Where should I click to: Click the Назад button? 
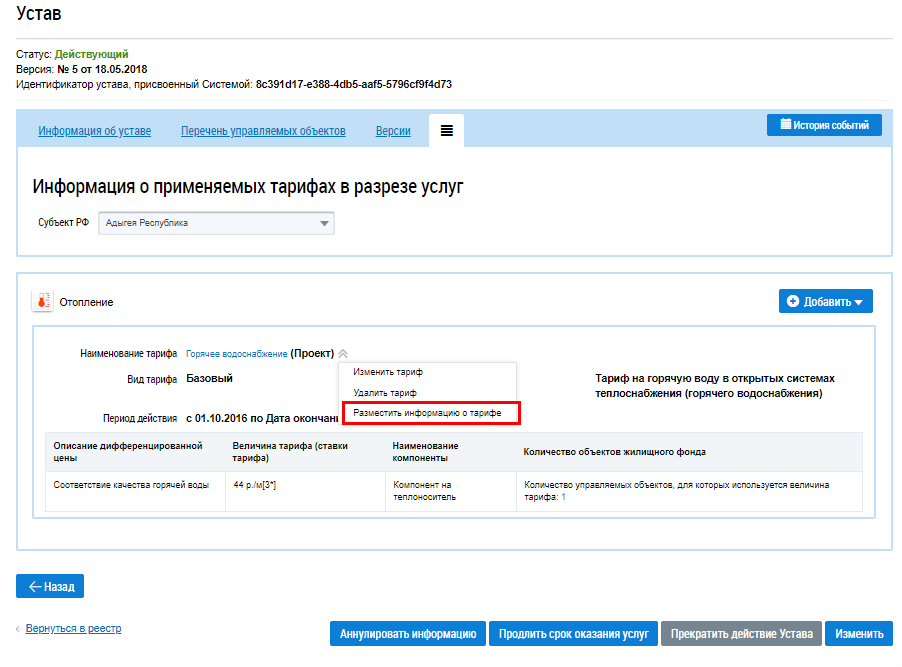(50, 586)
